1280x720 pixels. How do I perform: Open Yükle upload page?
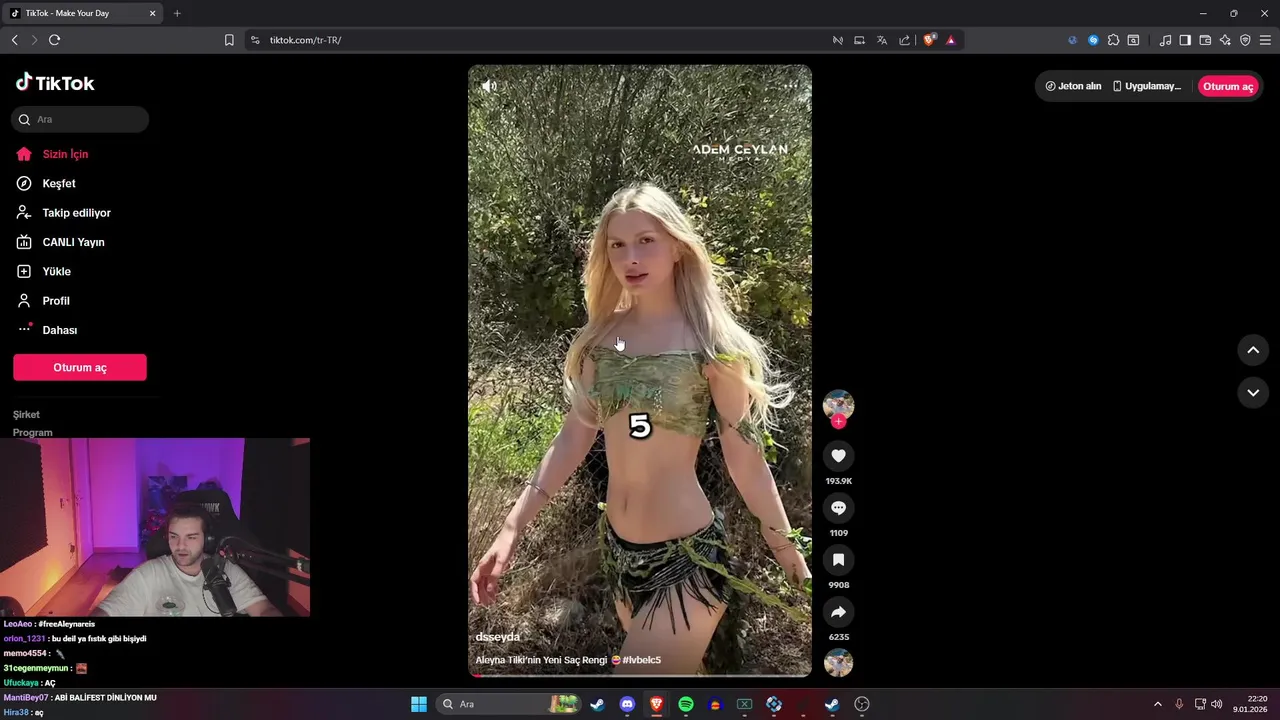(x=56, y=272)
